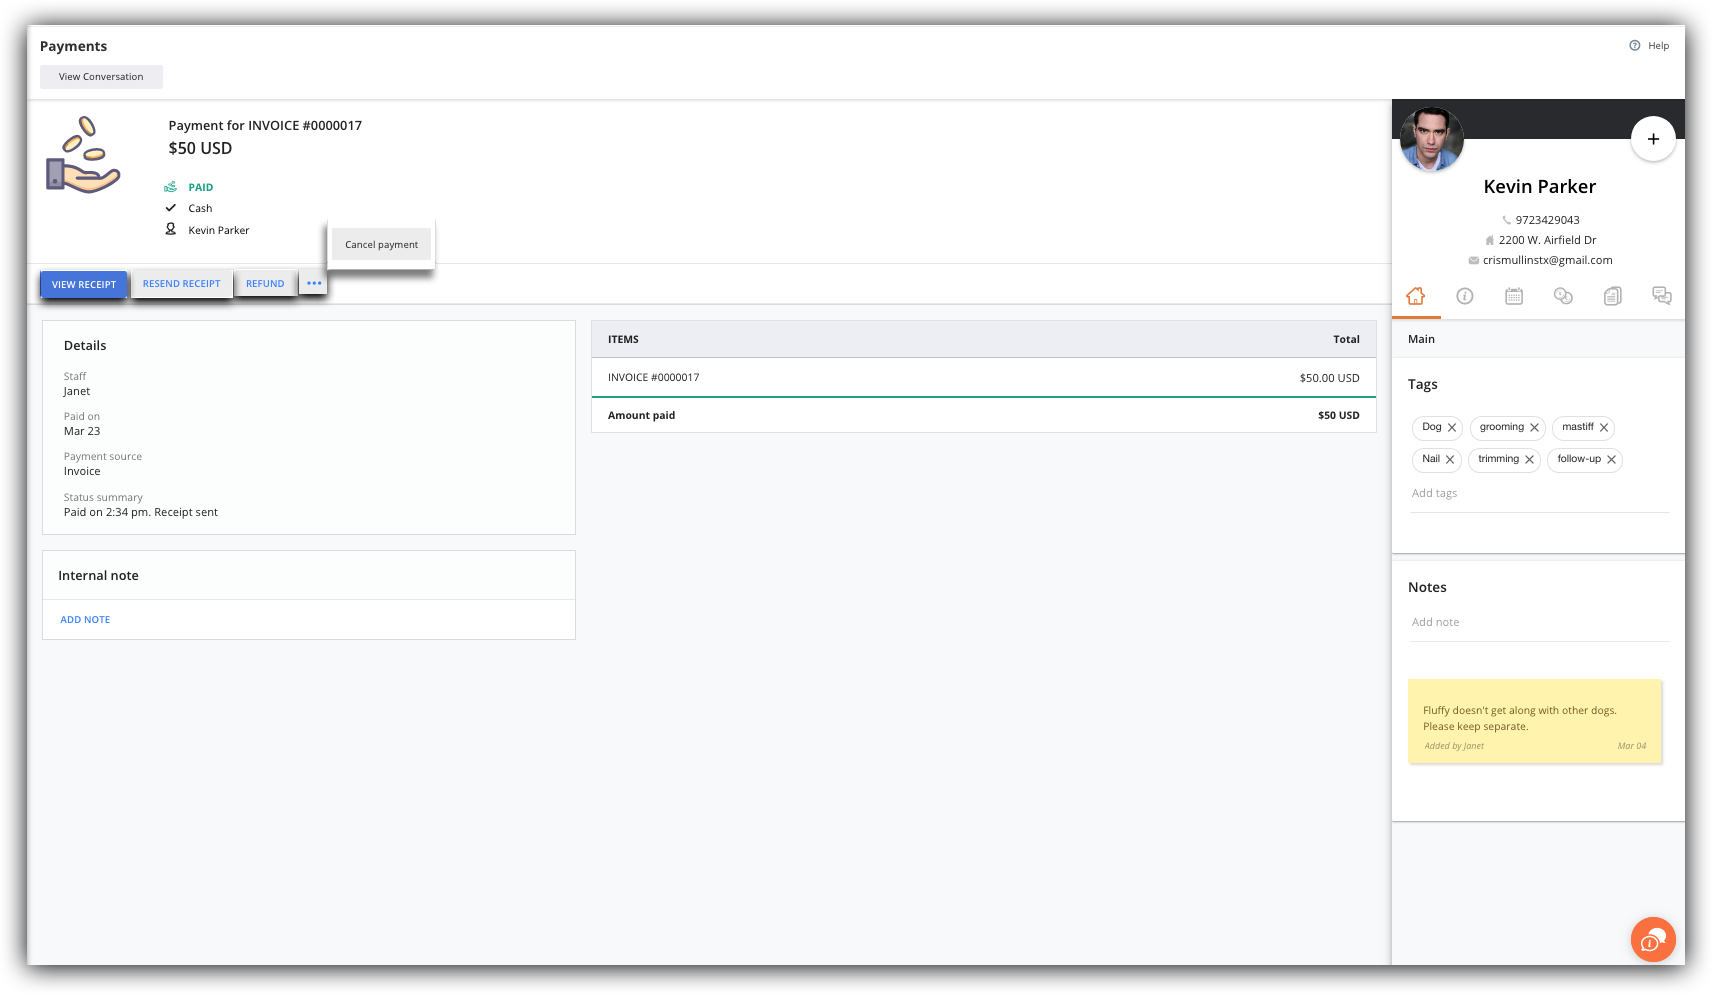Remove the follow-up tag
This screenshot has width=1712, height=994.
1611,460
